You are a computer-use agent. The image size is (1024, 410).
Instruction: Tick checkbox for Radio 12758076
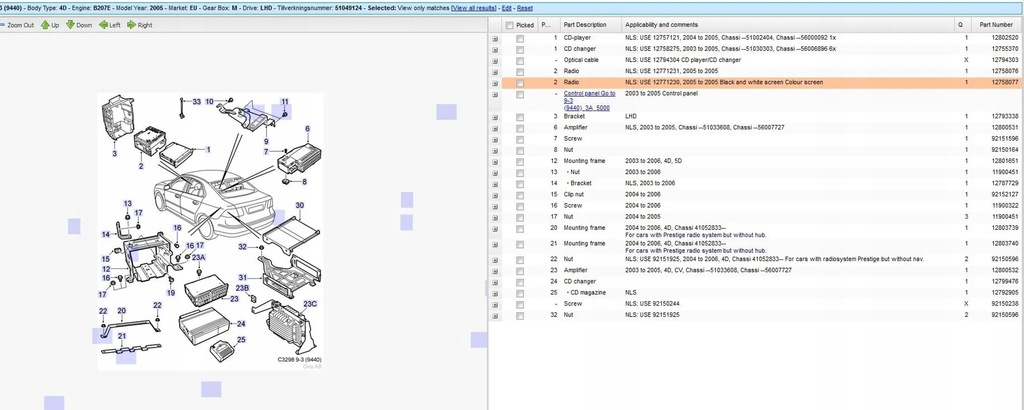tap(520, 72)
